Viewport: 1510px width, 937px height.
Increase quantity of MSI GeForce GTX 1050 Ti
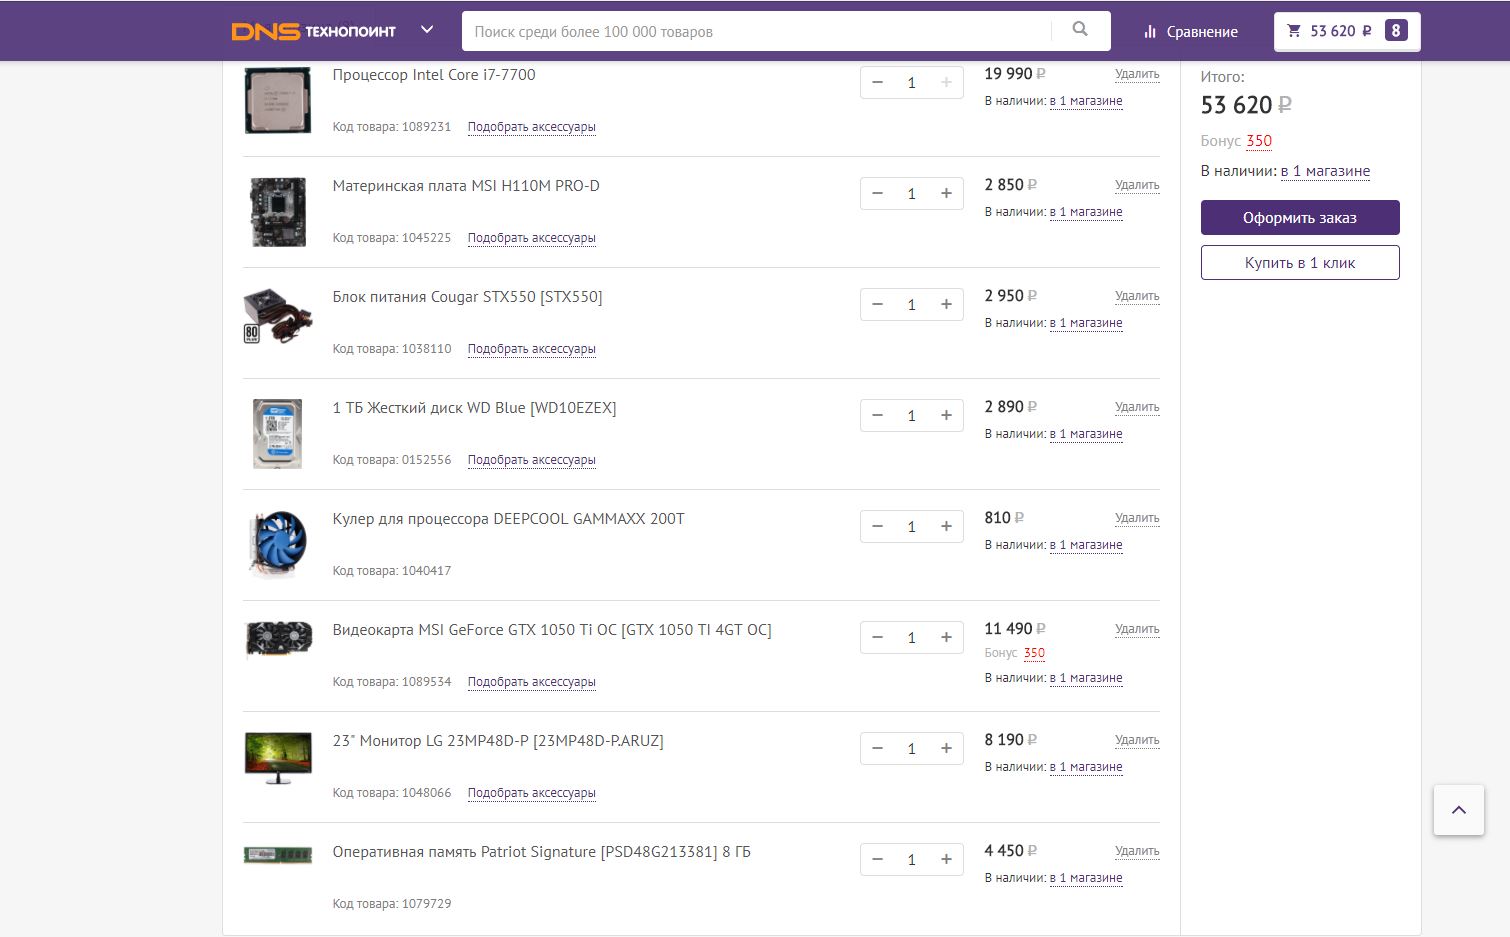pyautogui.click(x=946, y=638)
